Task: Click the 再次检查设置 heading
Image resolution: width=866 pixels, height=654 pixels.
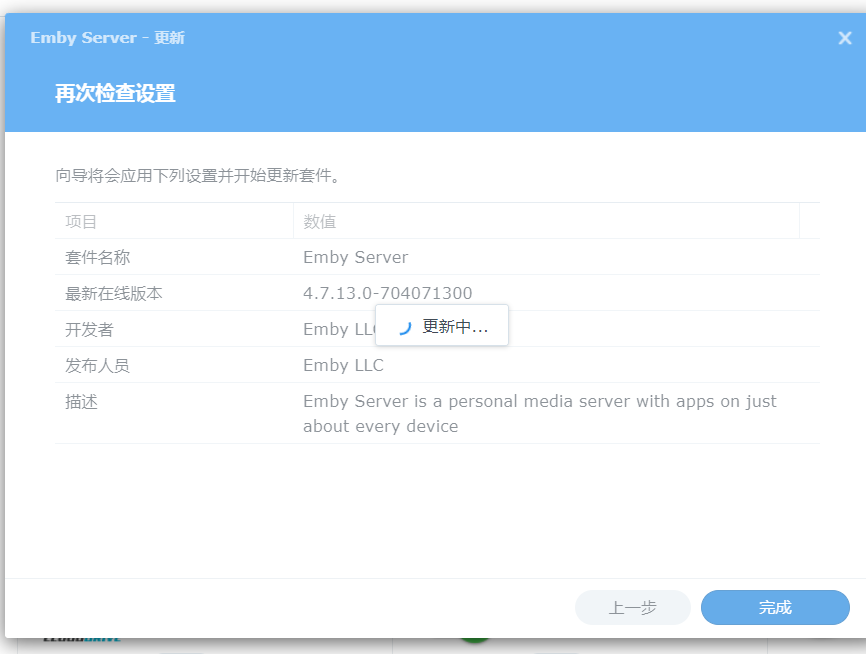Action: point(115,93)
